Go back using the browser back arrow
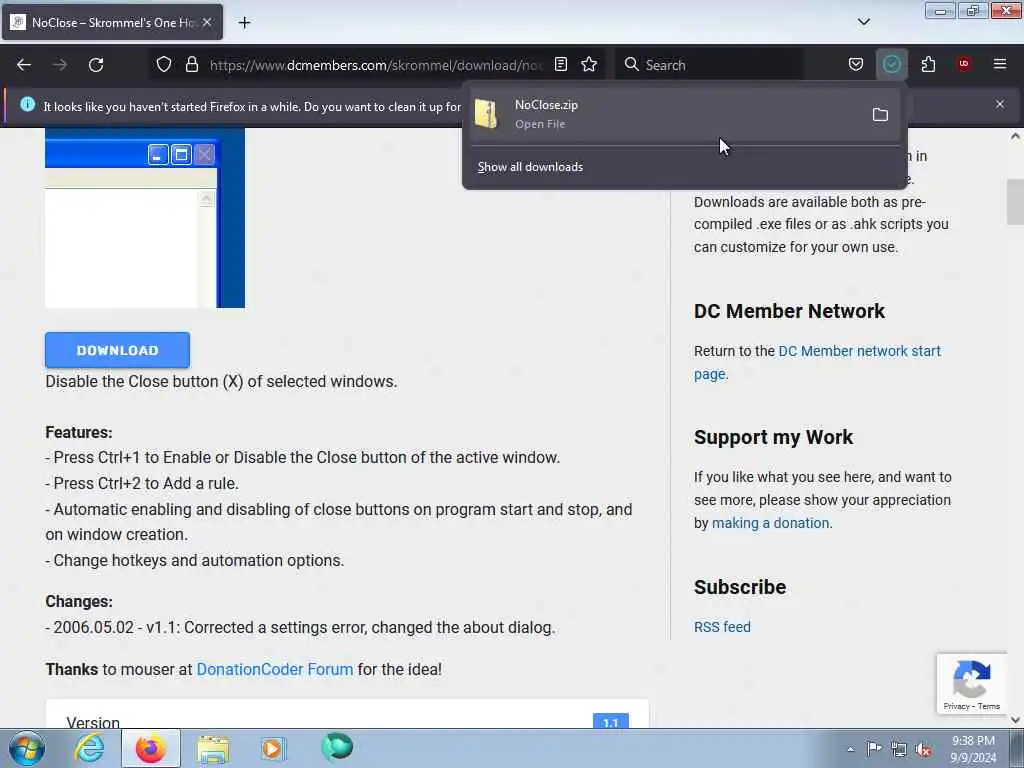 click(24, 65)
